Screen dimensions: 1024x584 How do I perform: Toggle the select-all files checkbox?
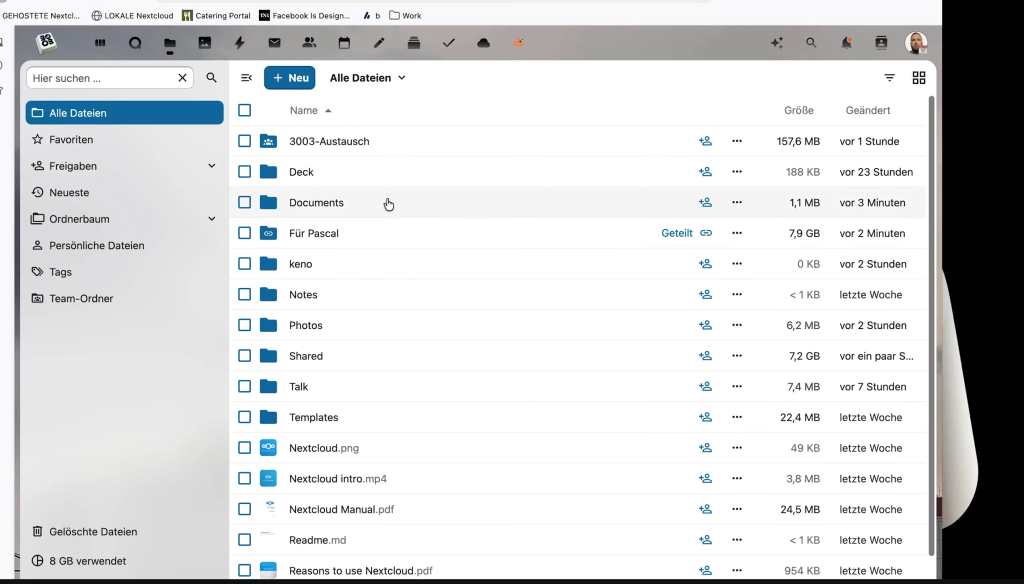click(245, 111)
